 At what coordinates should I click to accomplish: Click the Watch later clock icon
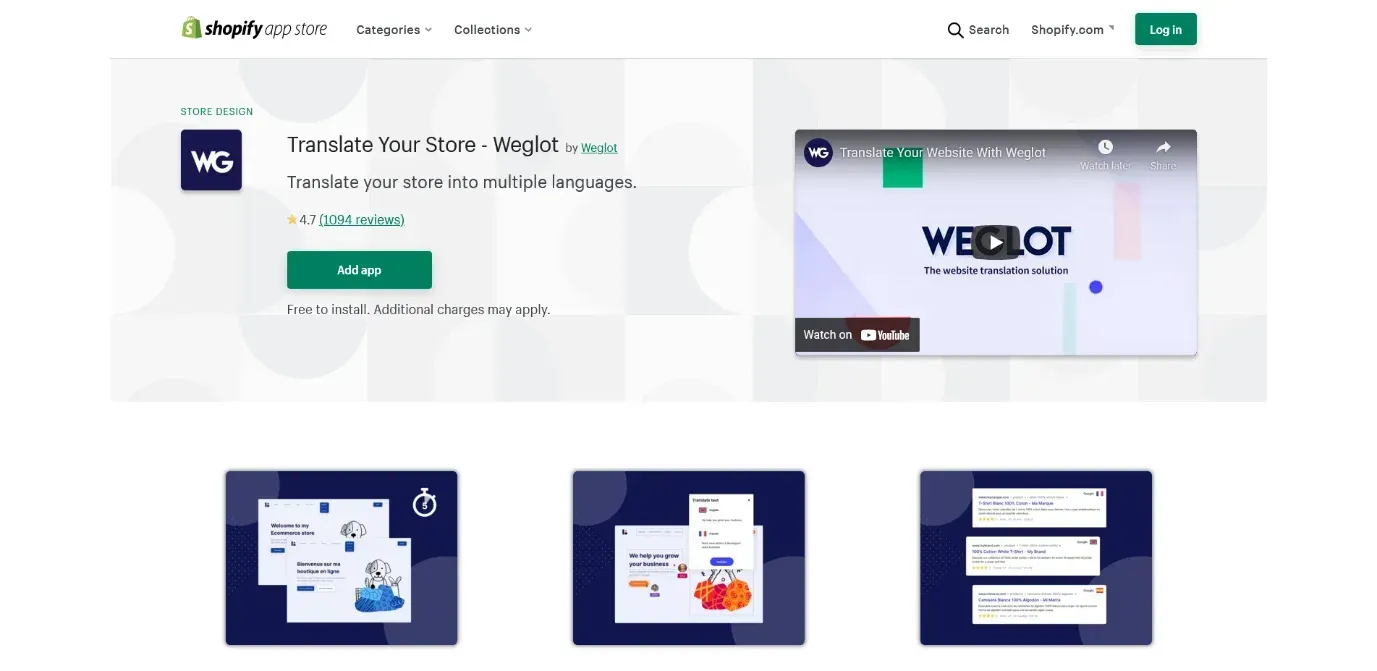(x=1105, y=147)
